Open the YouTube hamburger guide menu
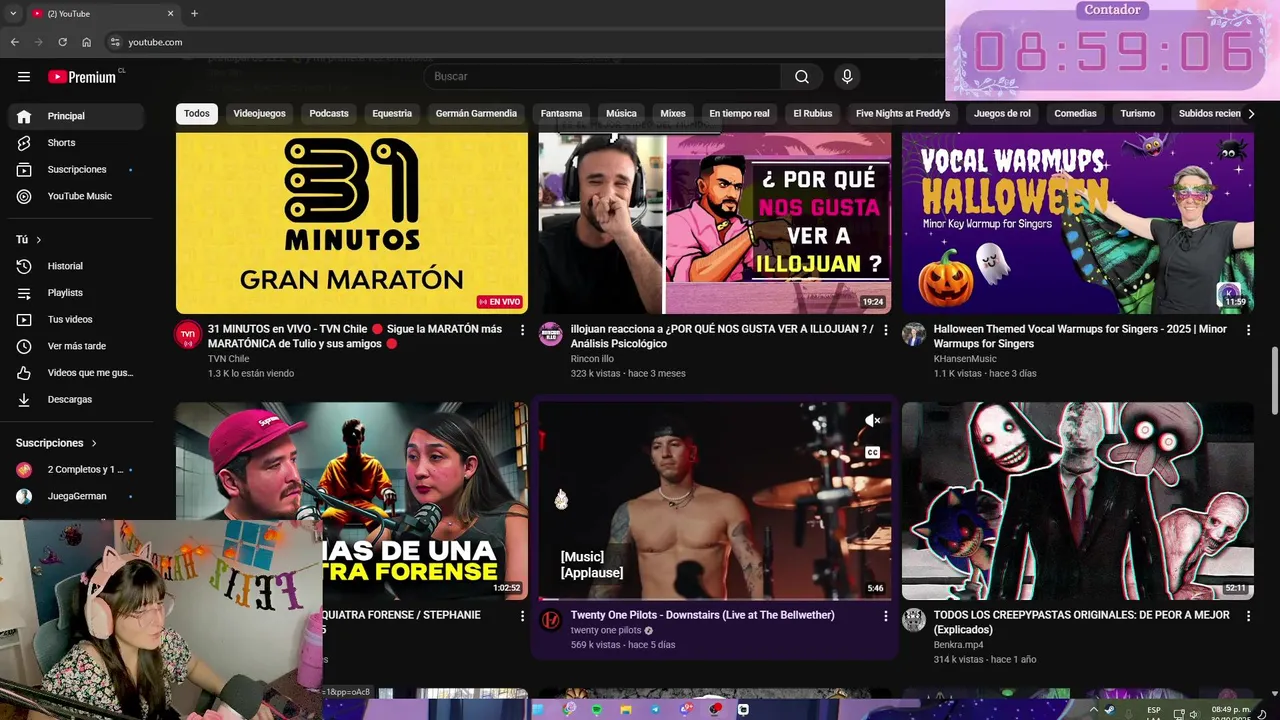The image size is (1280, 720). coord(24,77)
